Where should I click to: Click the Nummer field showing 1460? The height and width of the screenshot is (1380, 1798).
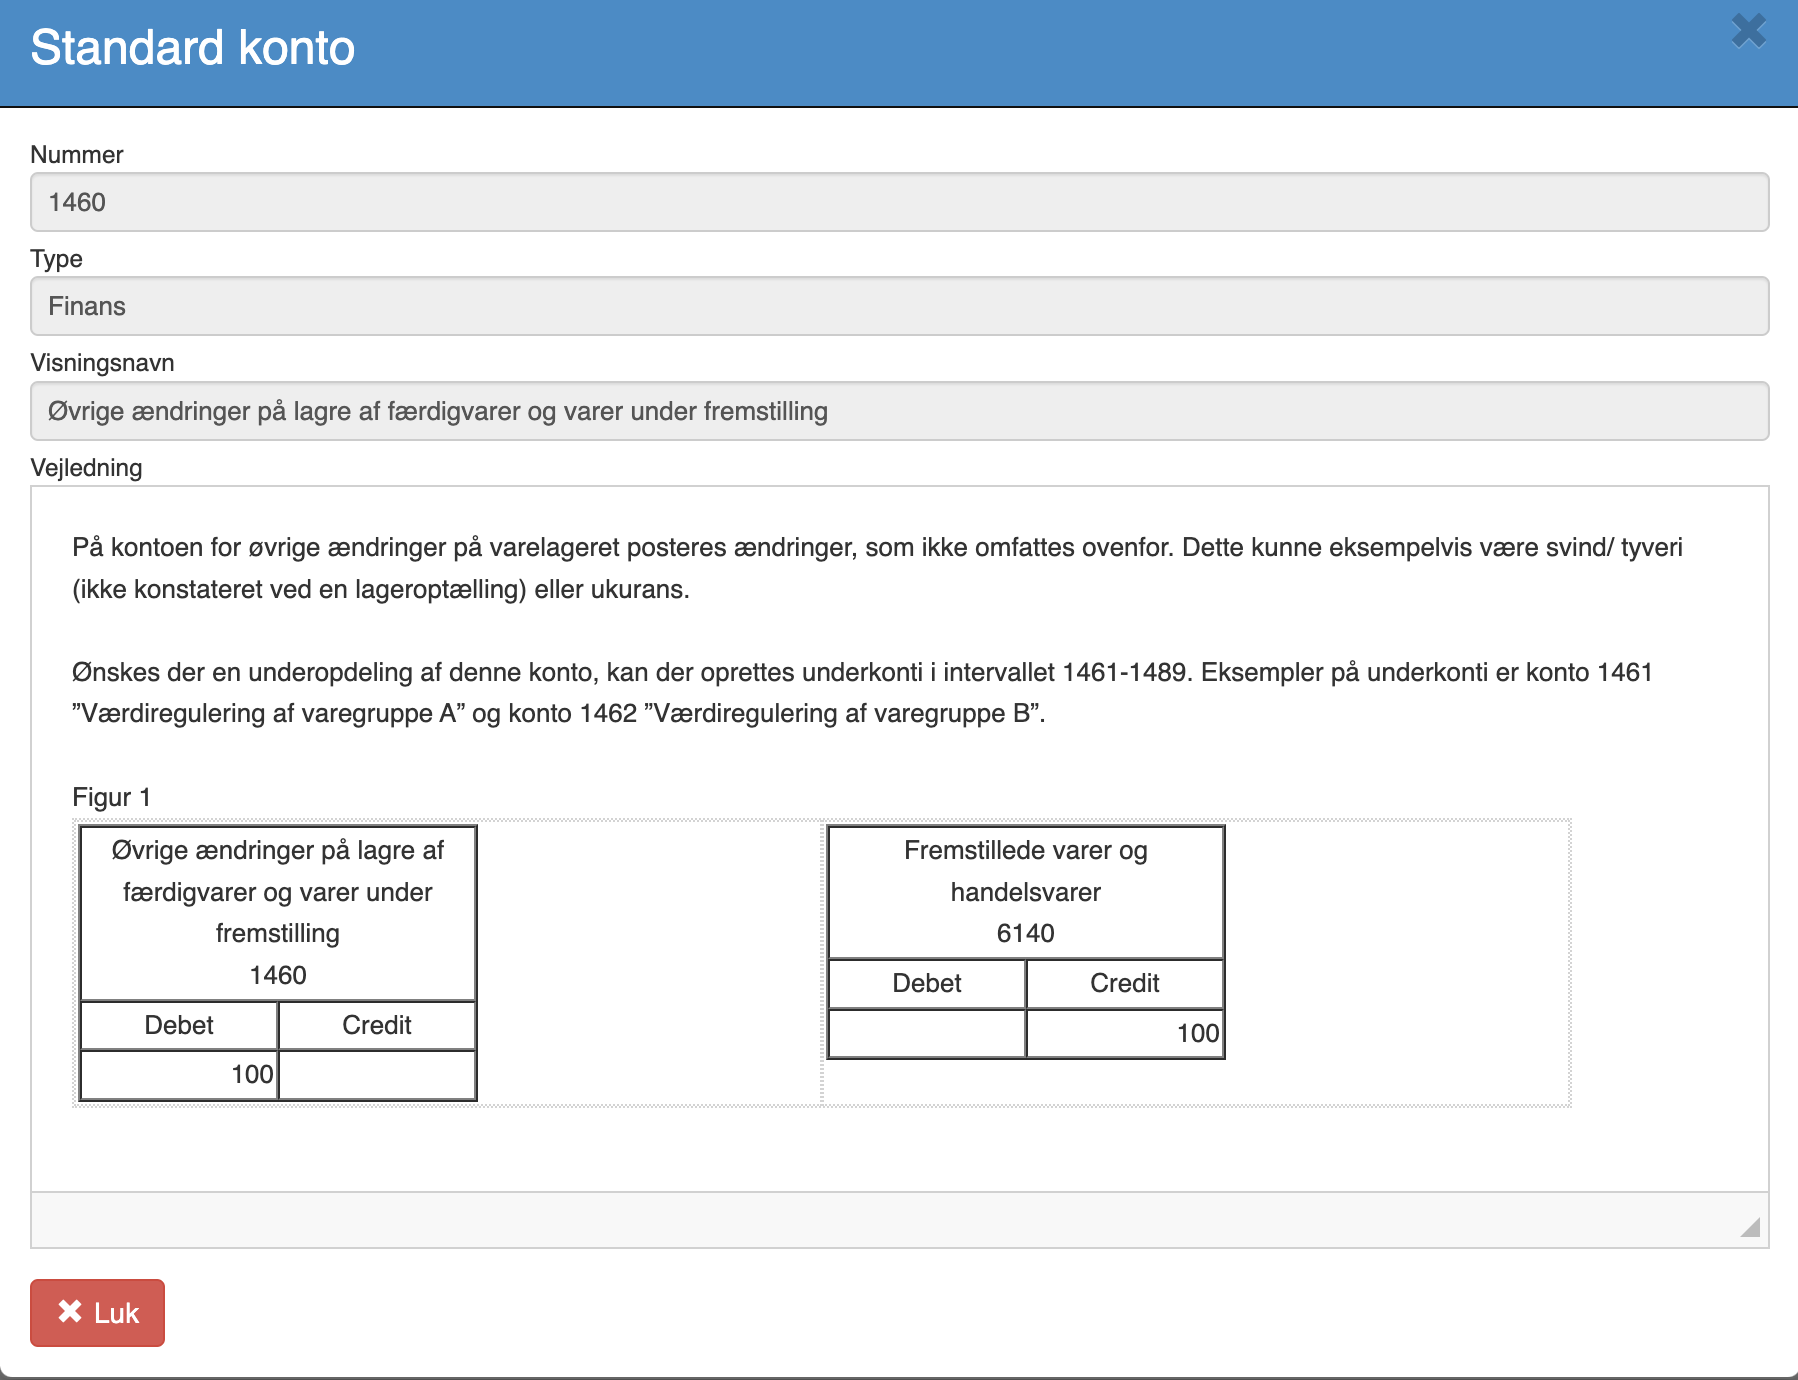pos(900,202)
